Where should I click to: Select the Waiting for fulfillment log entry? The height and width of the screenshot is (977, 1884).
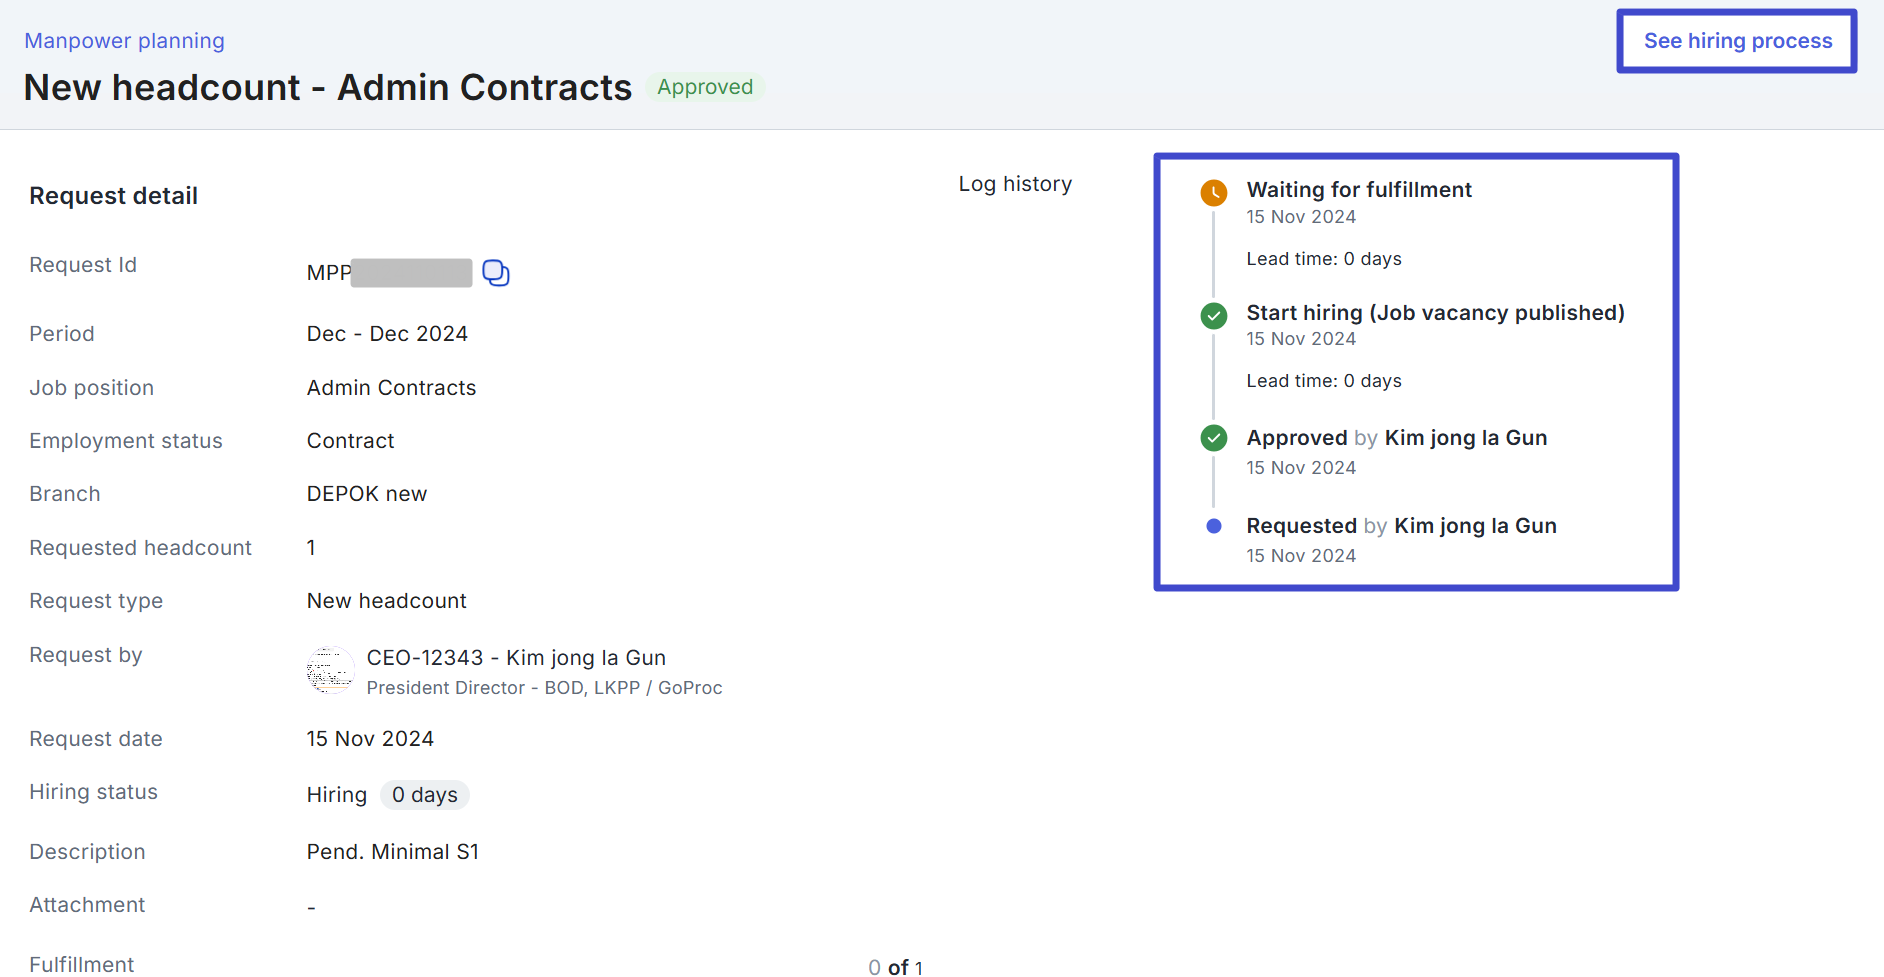(x=1359, y=190)
